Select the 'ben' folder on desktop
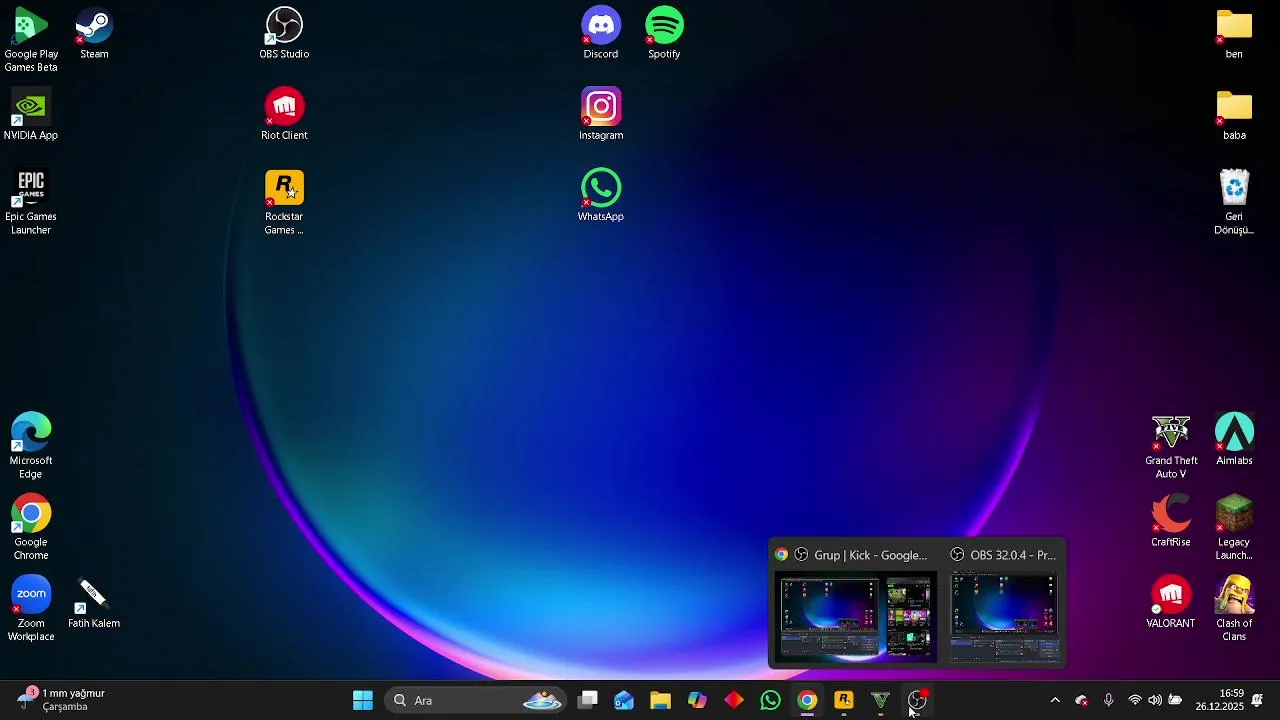The image size is (1280, 720). [1234, 34]
